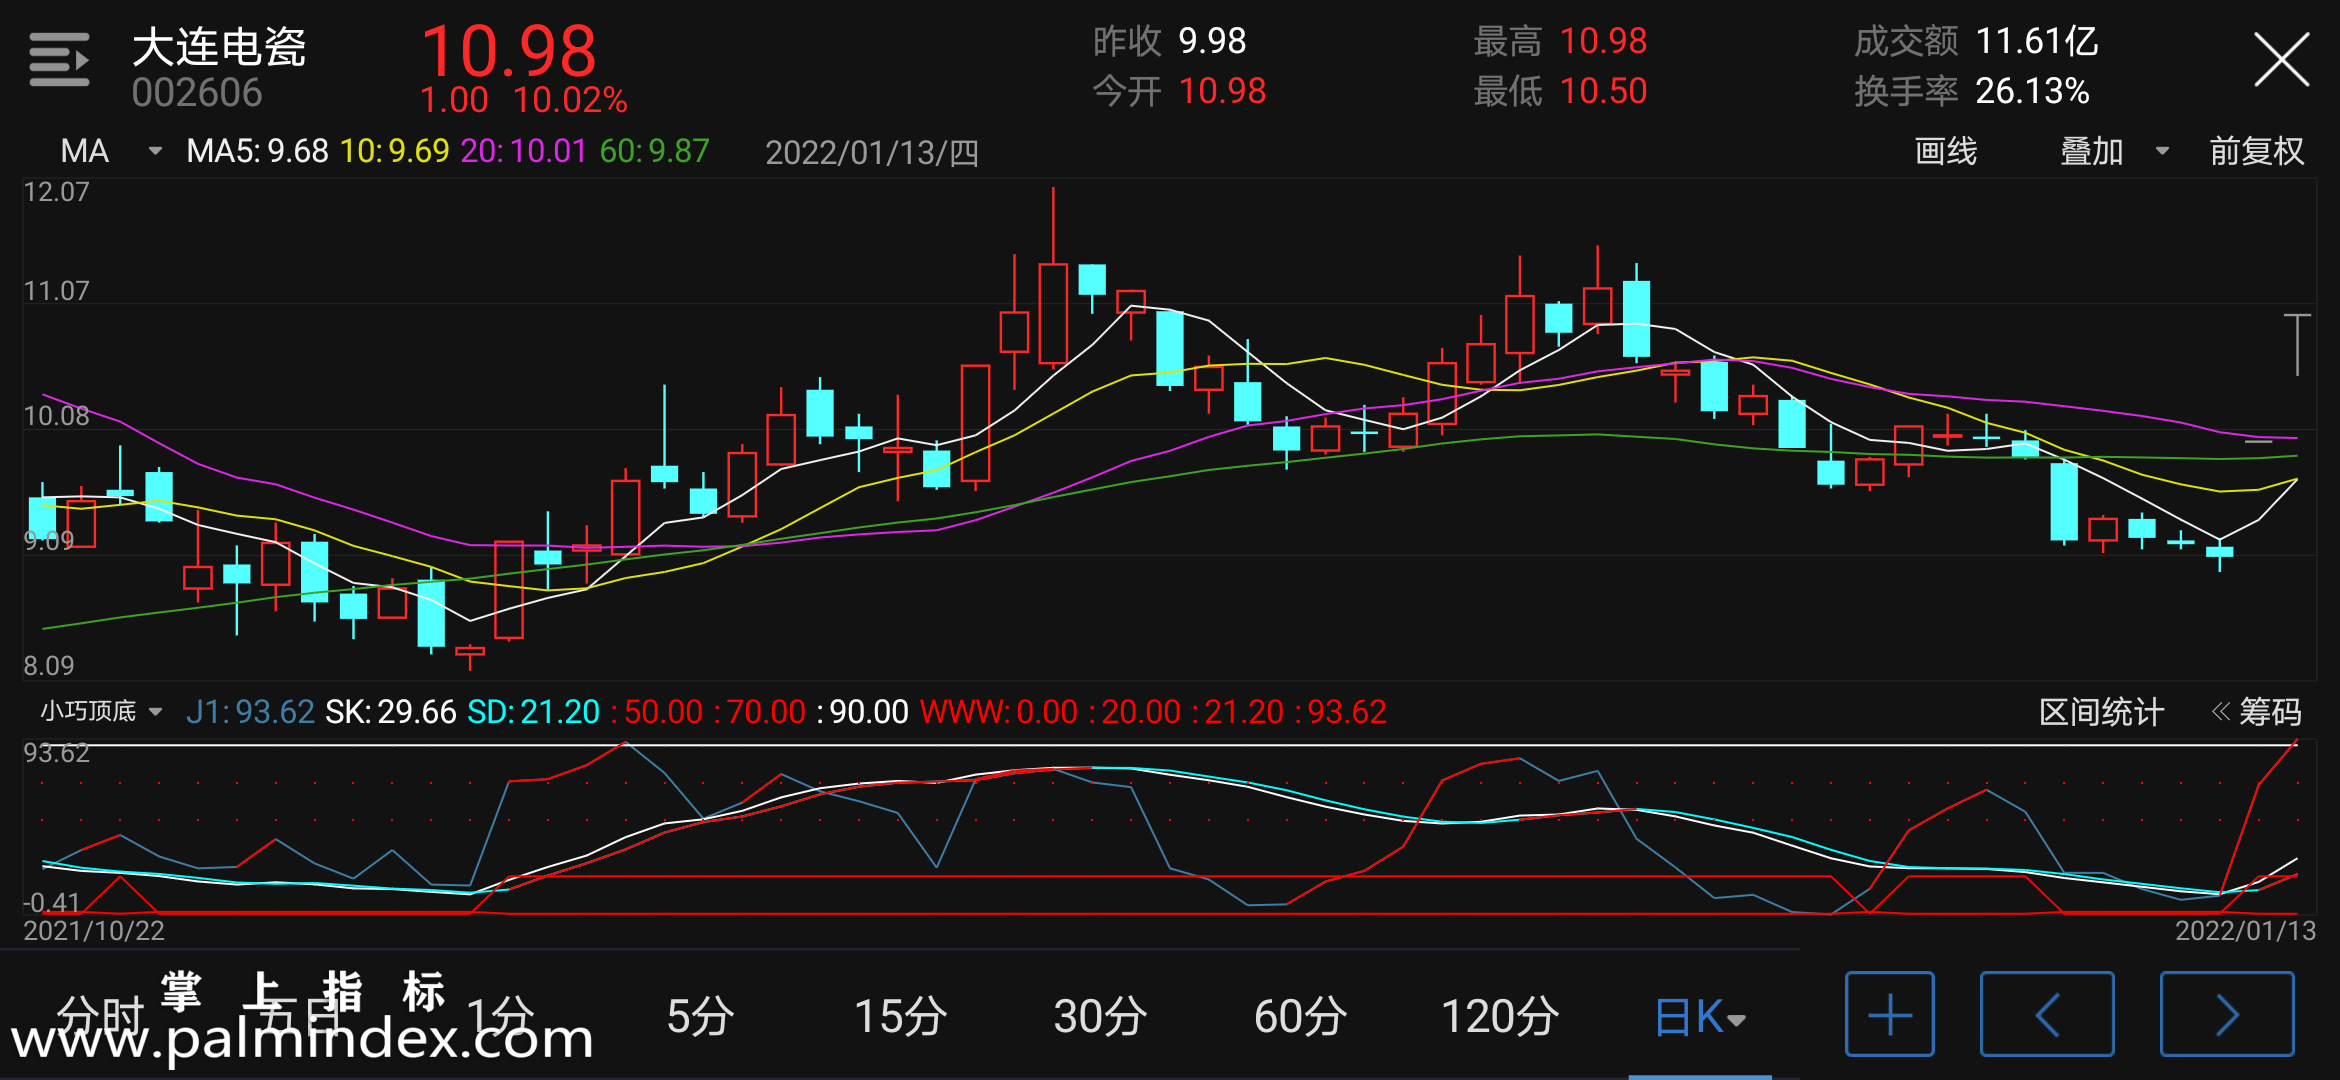Toggle 前复权 price adjustment

pyautogui.click(x=2256, y=151)
